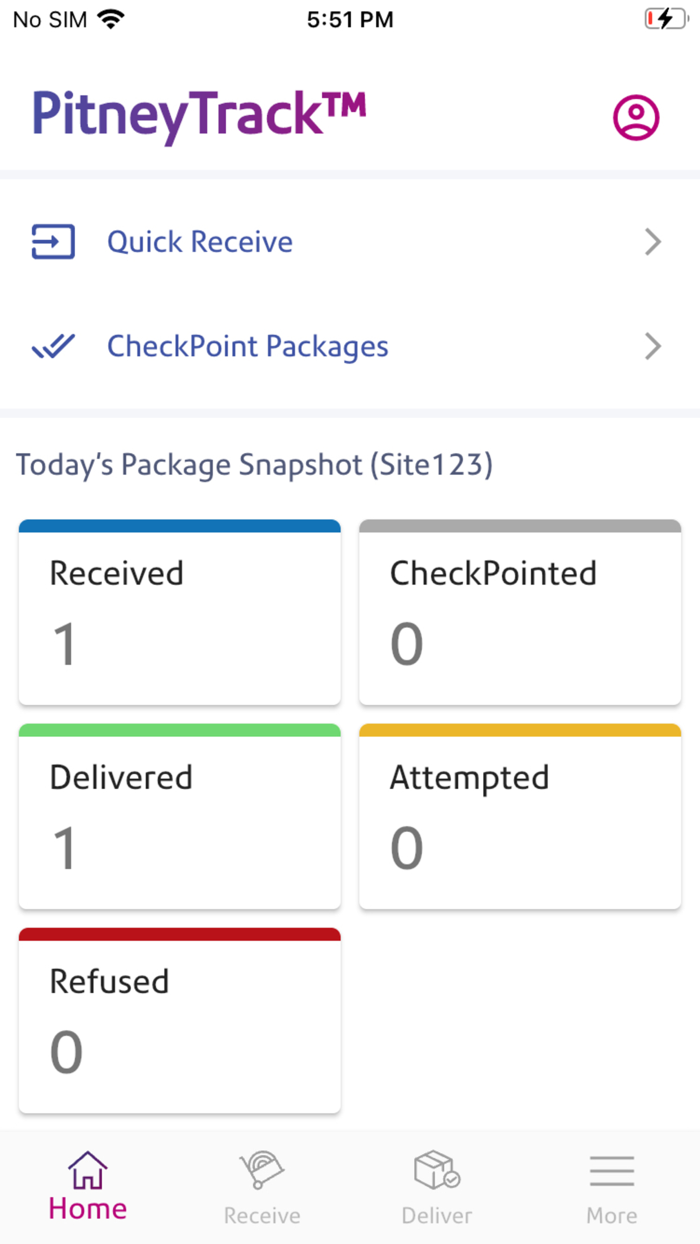
Task: Tap the battery charging indicator
Action: coord(666,19)
